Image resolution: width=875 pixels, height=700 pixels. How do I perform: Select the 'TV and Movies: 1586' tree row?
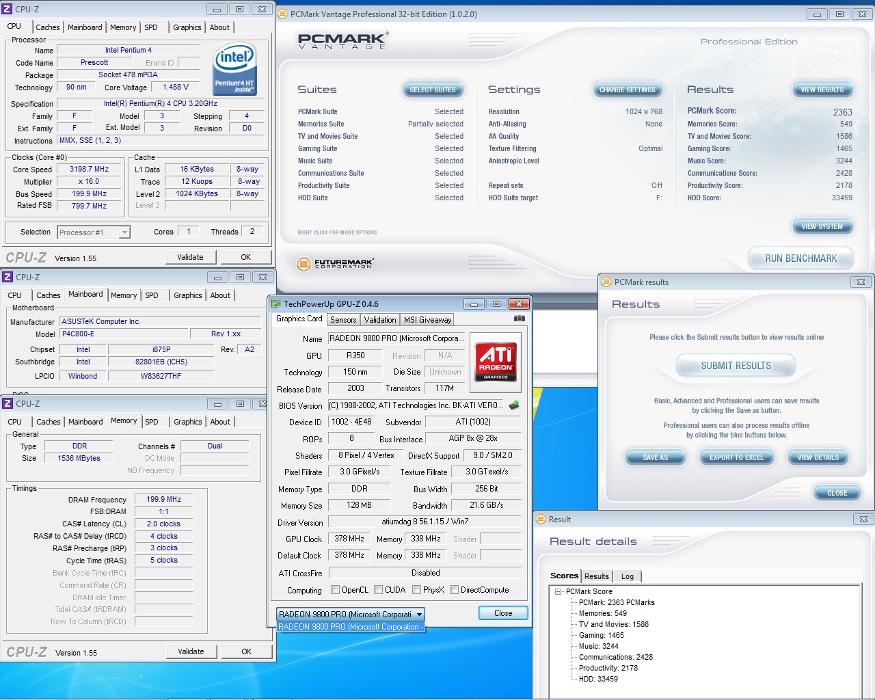[x=613, y=624]
